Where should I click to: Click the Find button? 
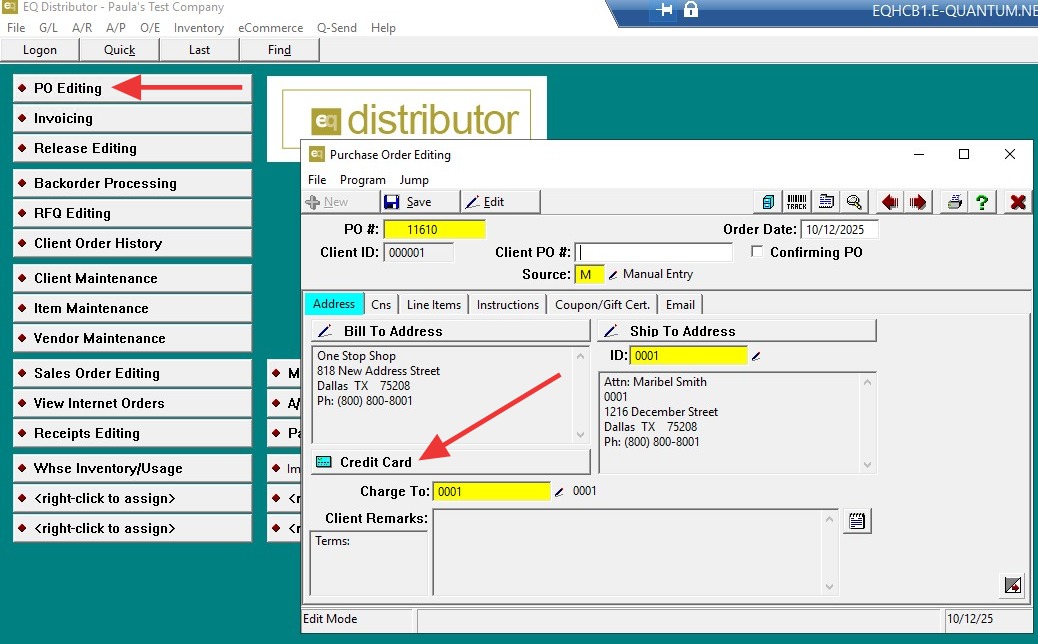click(x=279, y=50)
